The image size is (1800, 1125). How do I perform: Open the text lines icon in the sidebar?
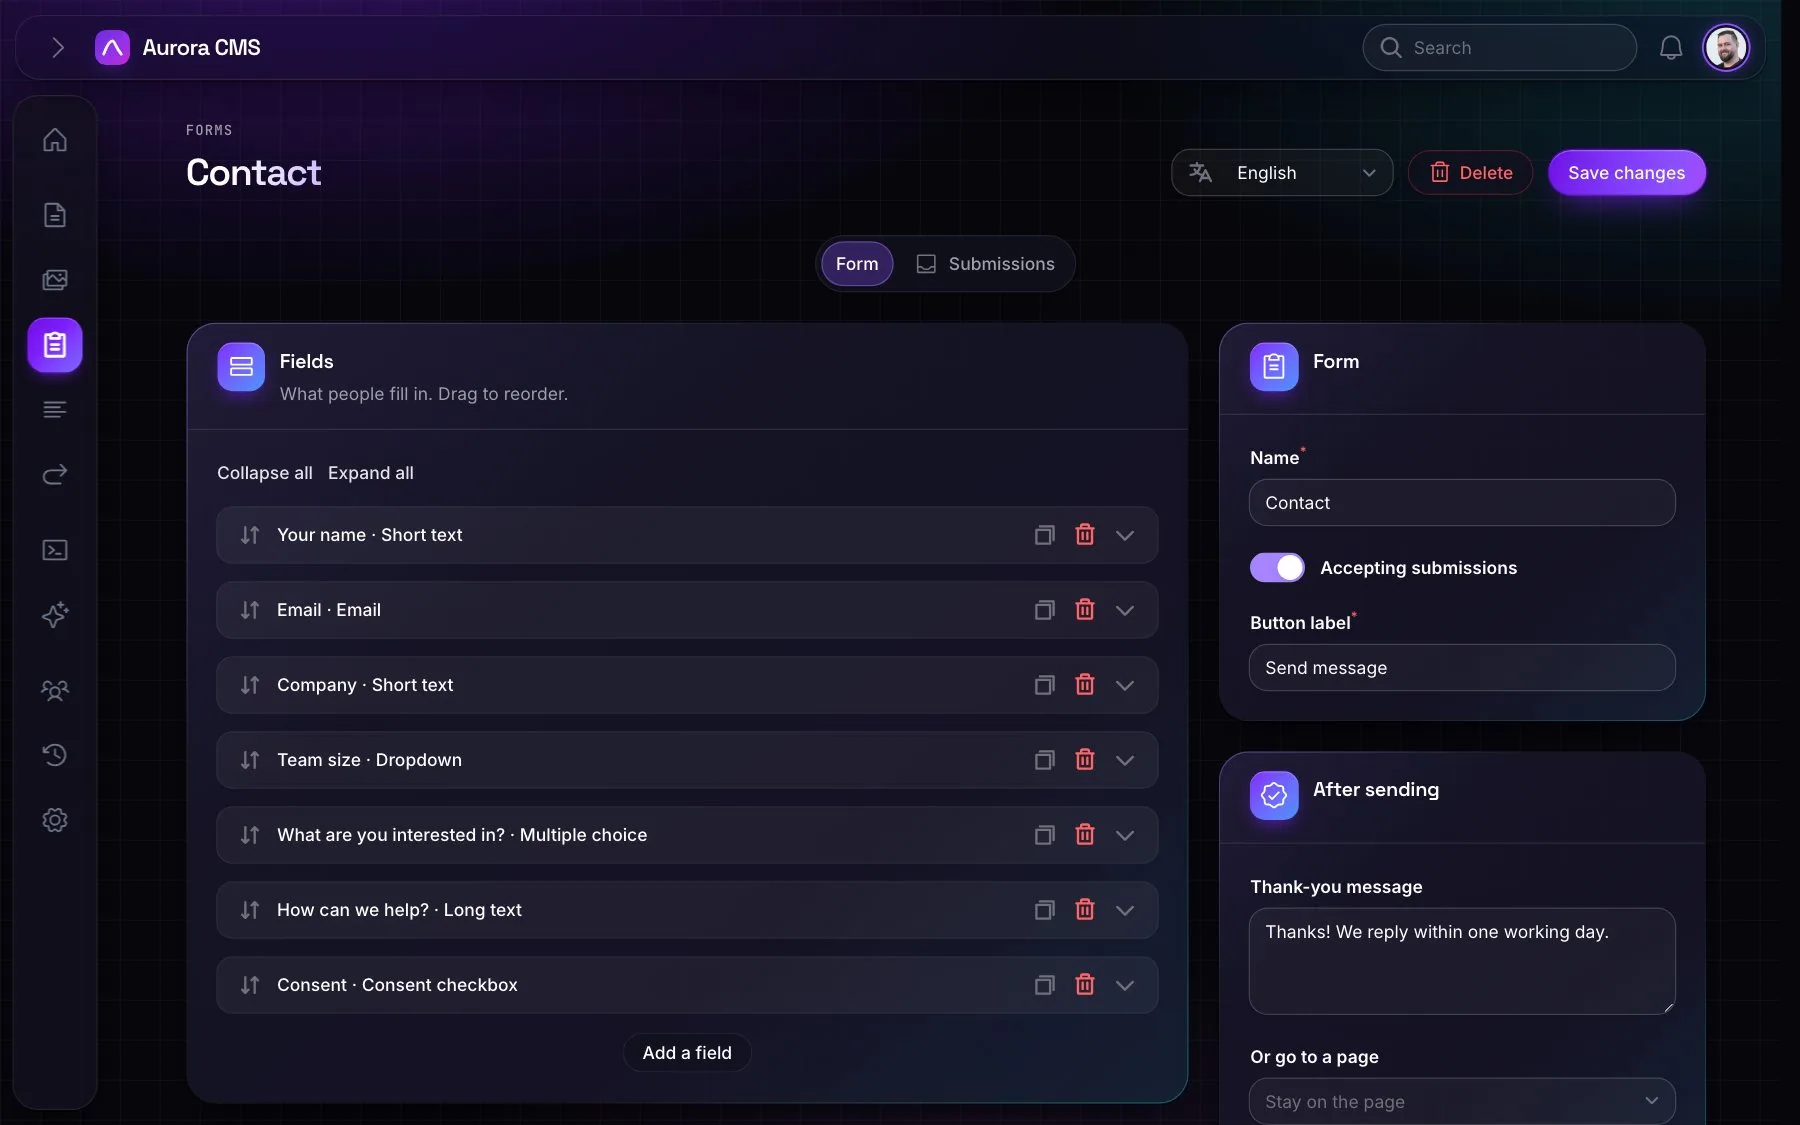(55, 410)
